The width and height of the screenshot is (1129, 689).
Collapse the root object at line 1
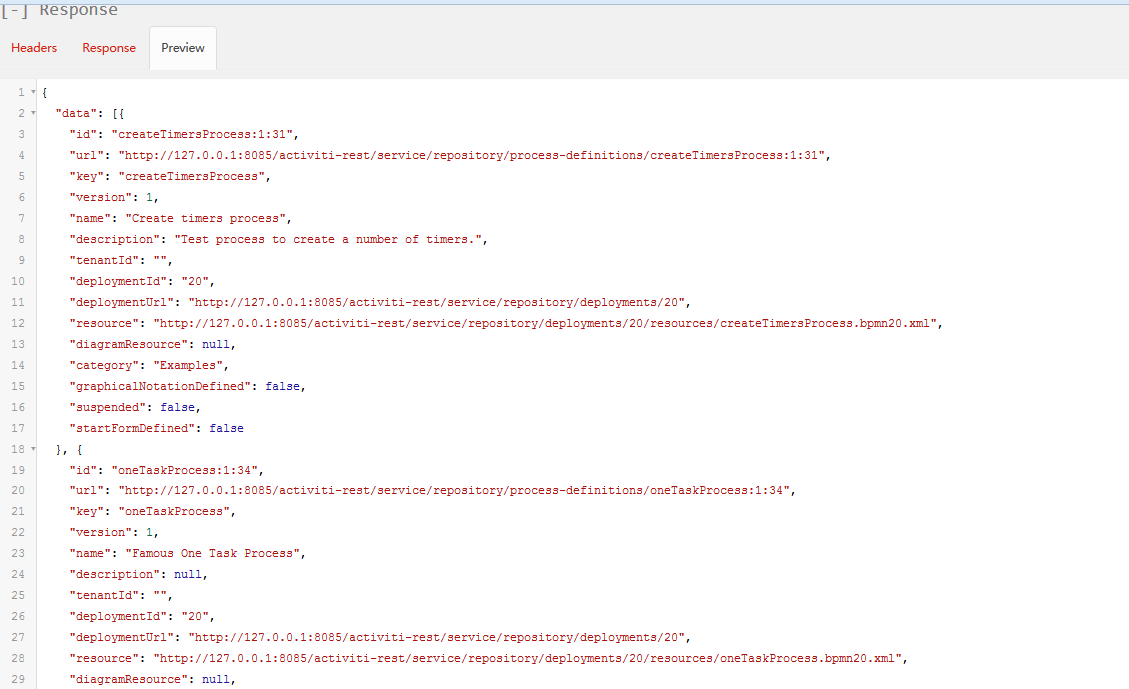click(33, 92)
